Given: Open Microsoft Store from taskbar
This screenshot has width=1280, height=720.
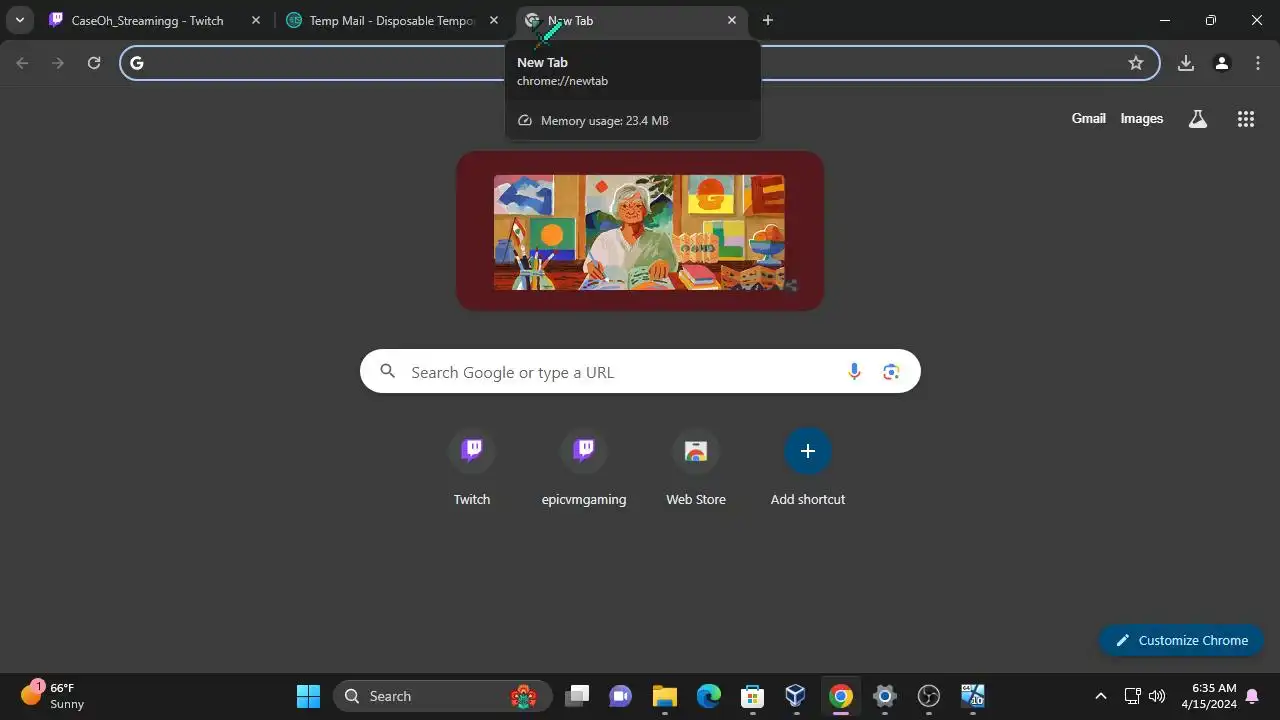Looking at the screenshot, I should (752, 696).
